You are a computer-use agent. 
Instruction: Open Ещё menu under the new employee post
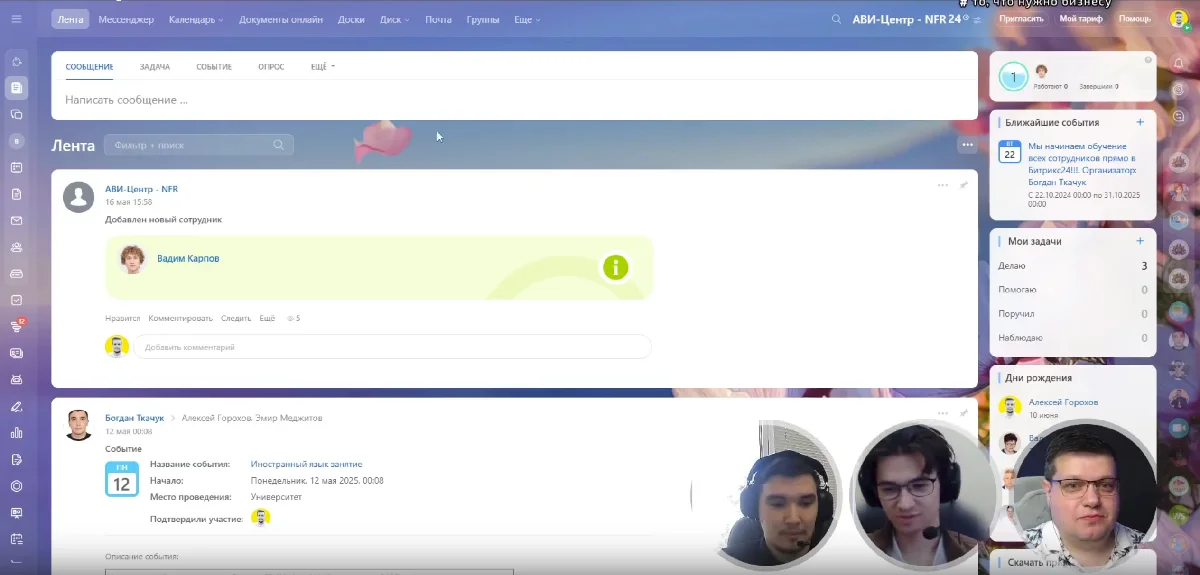(x=267, y=318)
